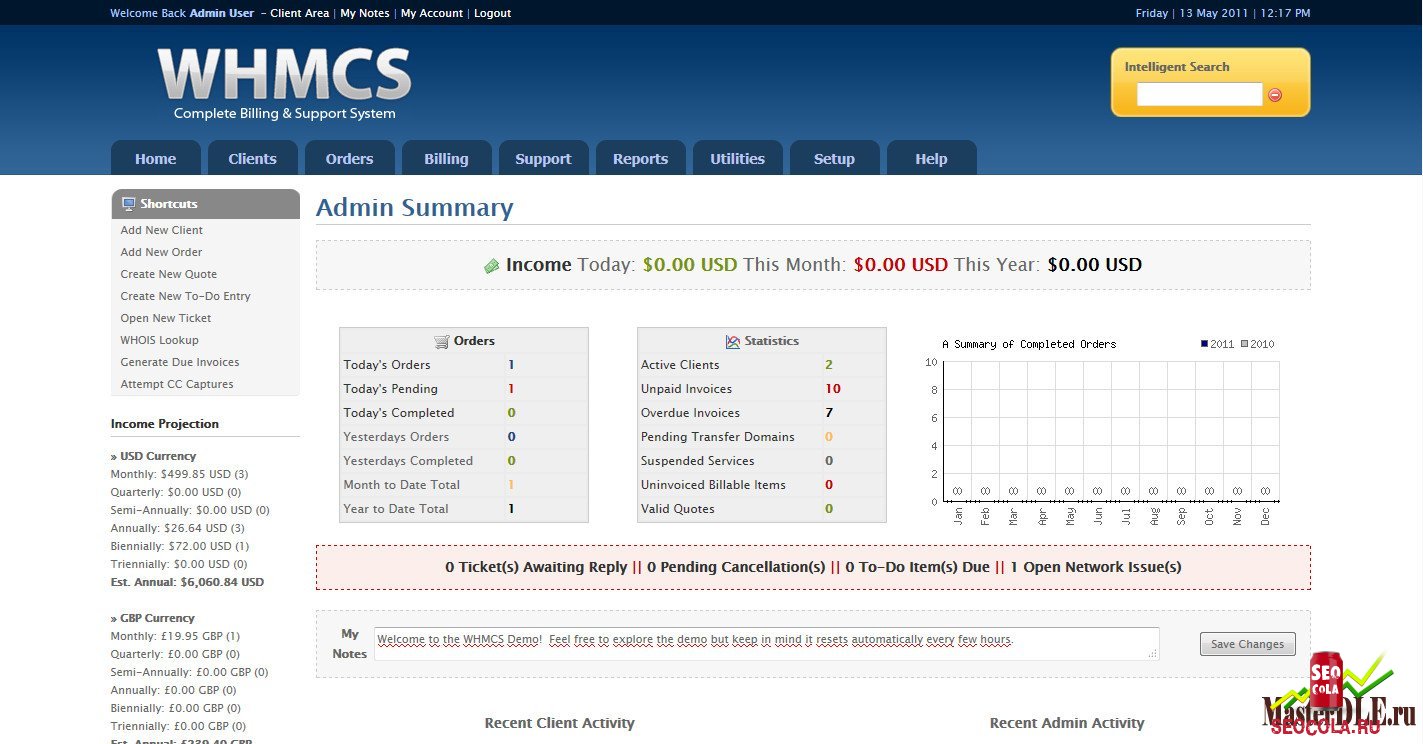The image size is (1423, 744).
Task: Click Today's Completed count value
Action: pos(511,413)
